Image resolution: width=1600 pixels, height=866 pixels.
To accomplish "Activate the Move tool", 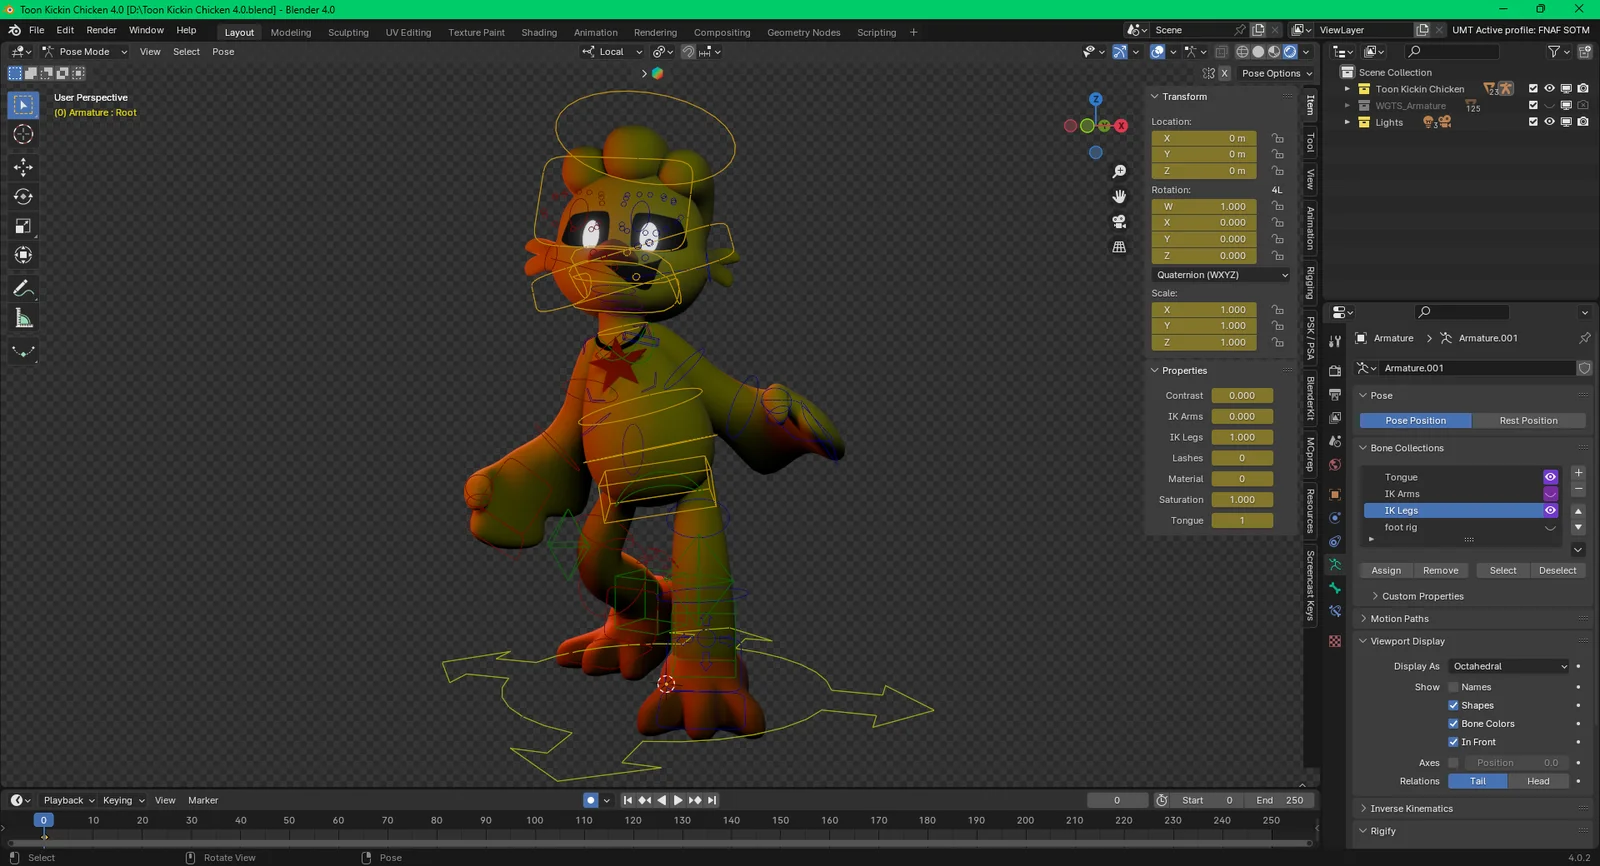I will (23, 167).
